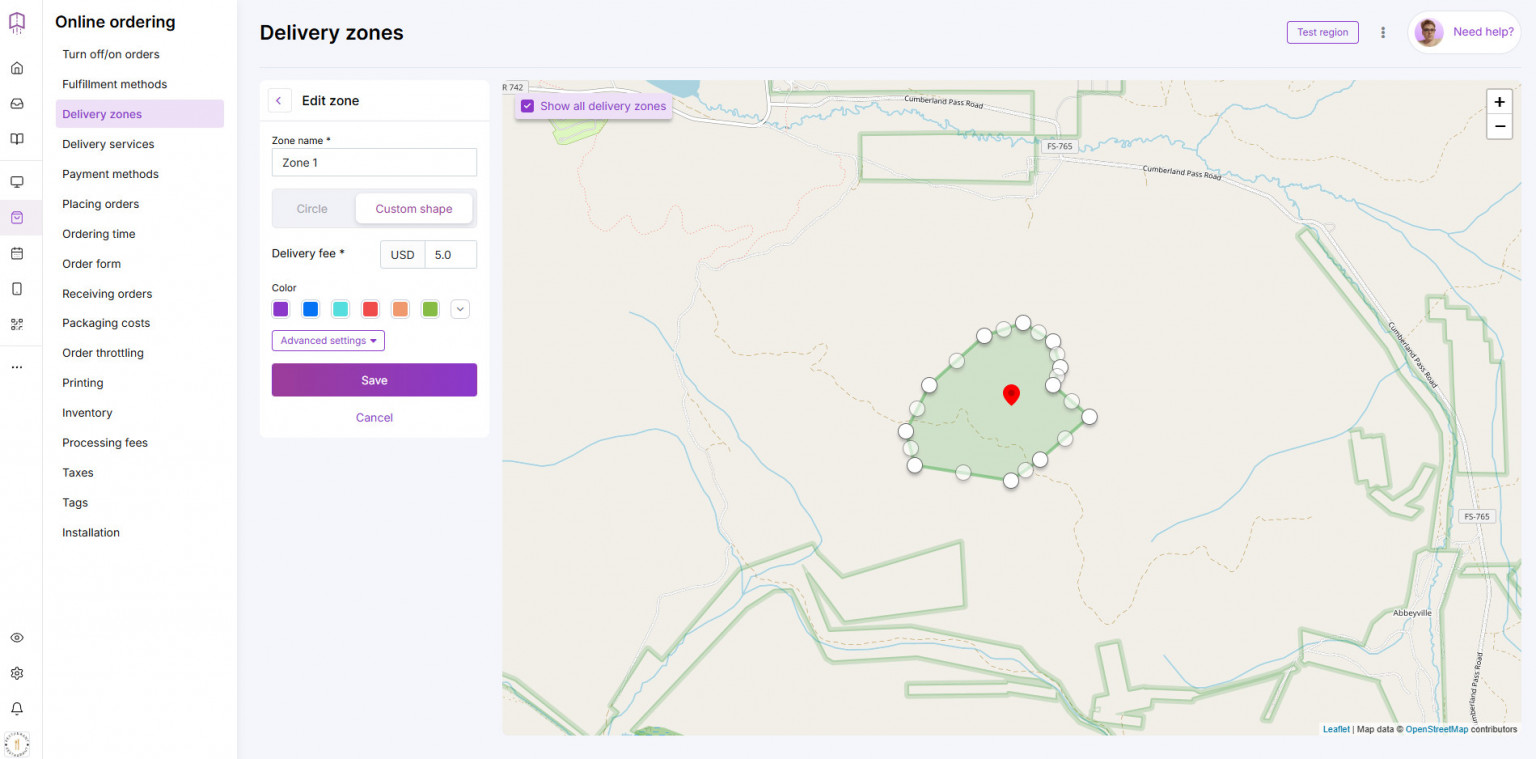
Task: Open the three-dot menu near Test region
Action: pos(1383,32)
